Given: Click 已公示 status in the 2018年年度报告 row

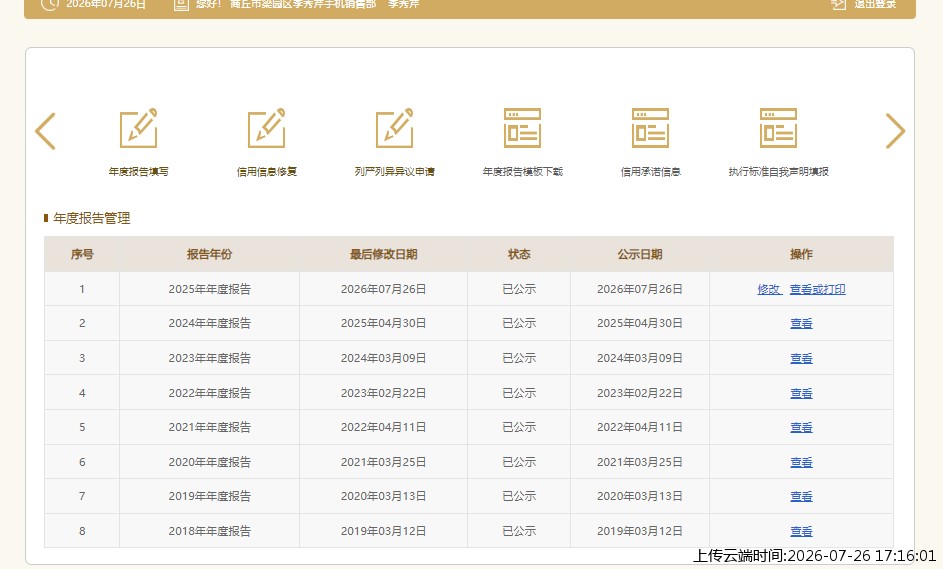Looking at the screenshot, I should pyautogui.click(x=519, y=532).
